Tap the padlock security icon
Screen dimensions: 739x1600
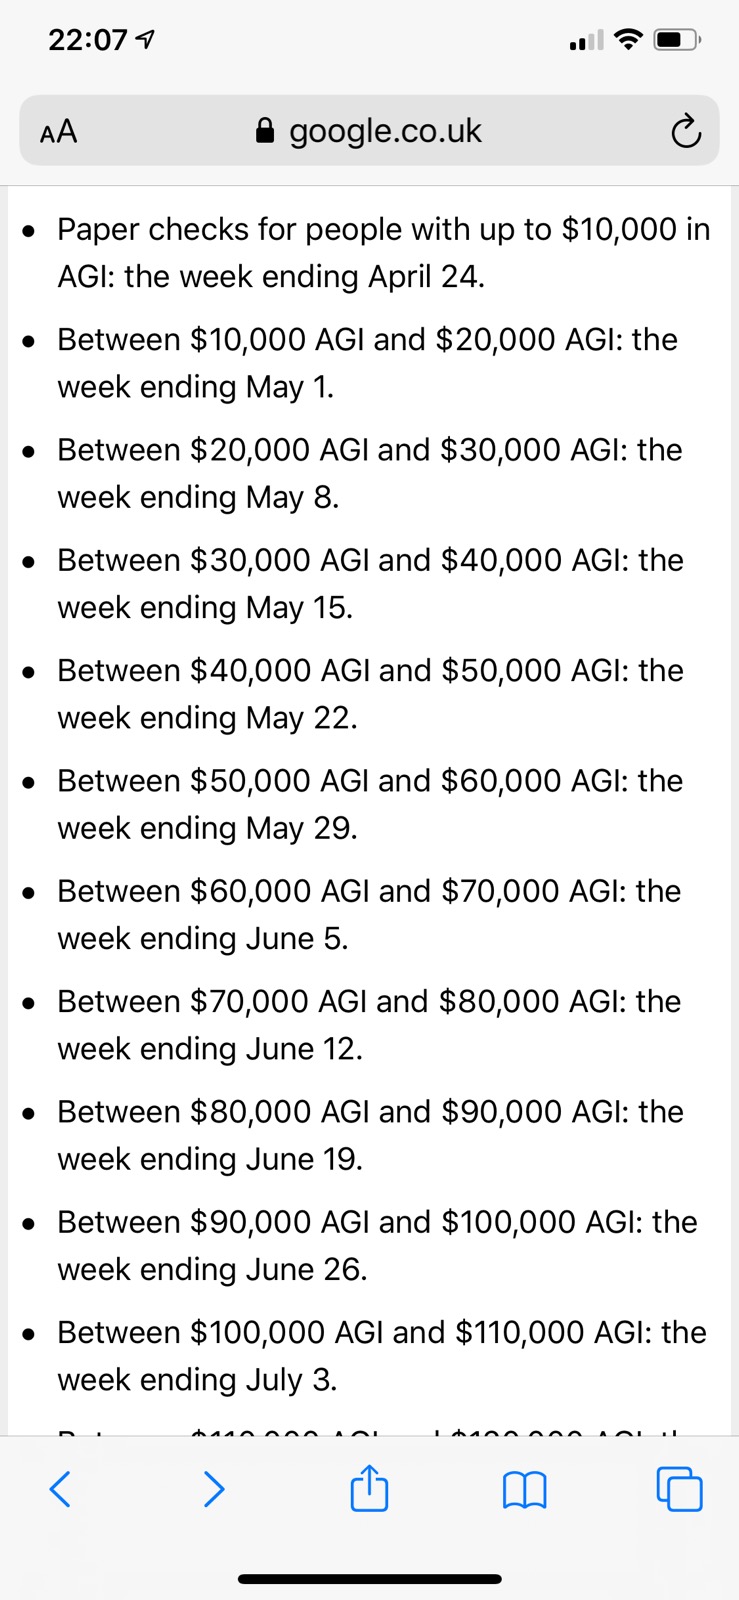[x=265, y=131]
